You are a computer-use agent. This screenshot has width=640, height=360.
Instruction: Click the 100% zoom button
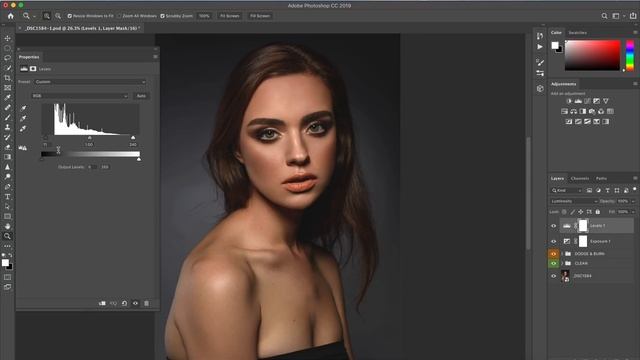pyautogui.click(x=204, y=16)
